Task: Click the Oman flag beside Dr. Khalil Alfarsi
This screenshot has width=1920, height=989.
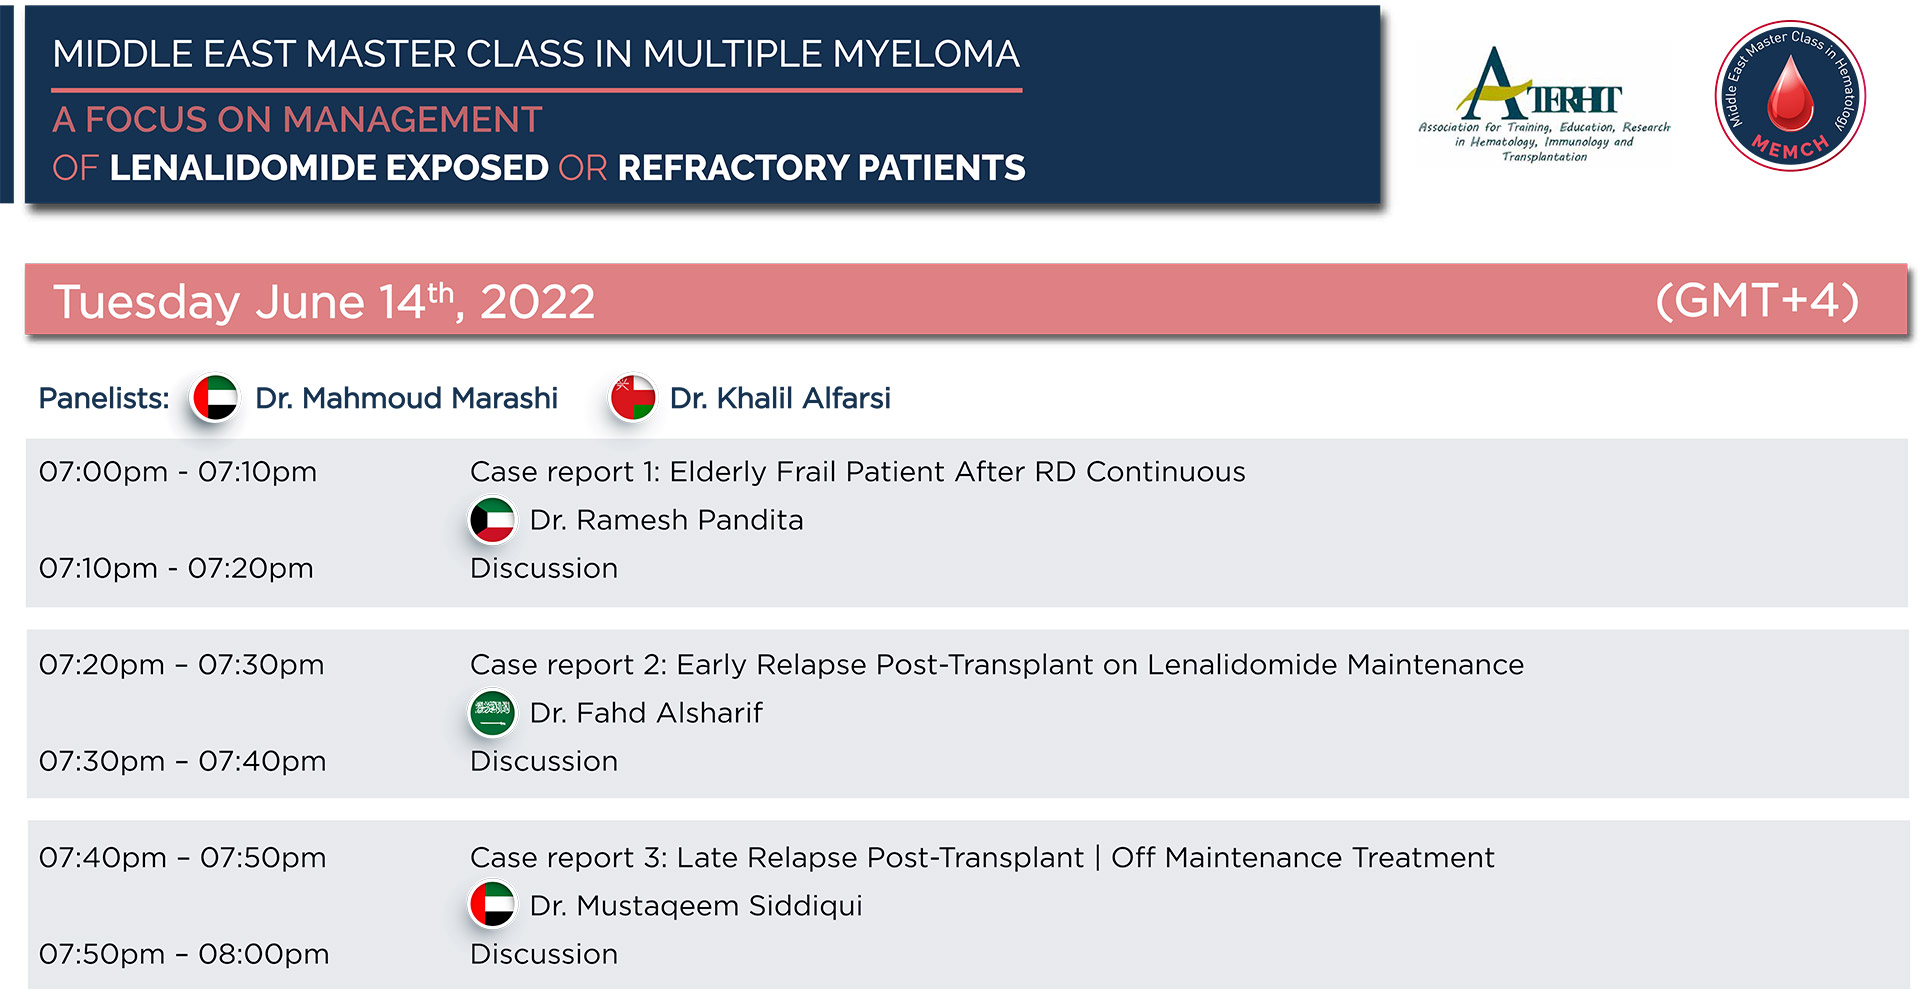Action: pyautogui.click(x=633, y=398)
